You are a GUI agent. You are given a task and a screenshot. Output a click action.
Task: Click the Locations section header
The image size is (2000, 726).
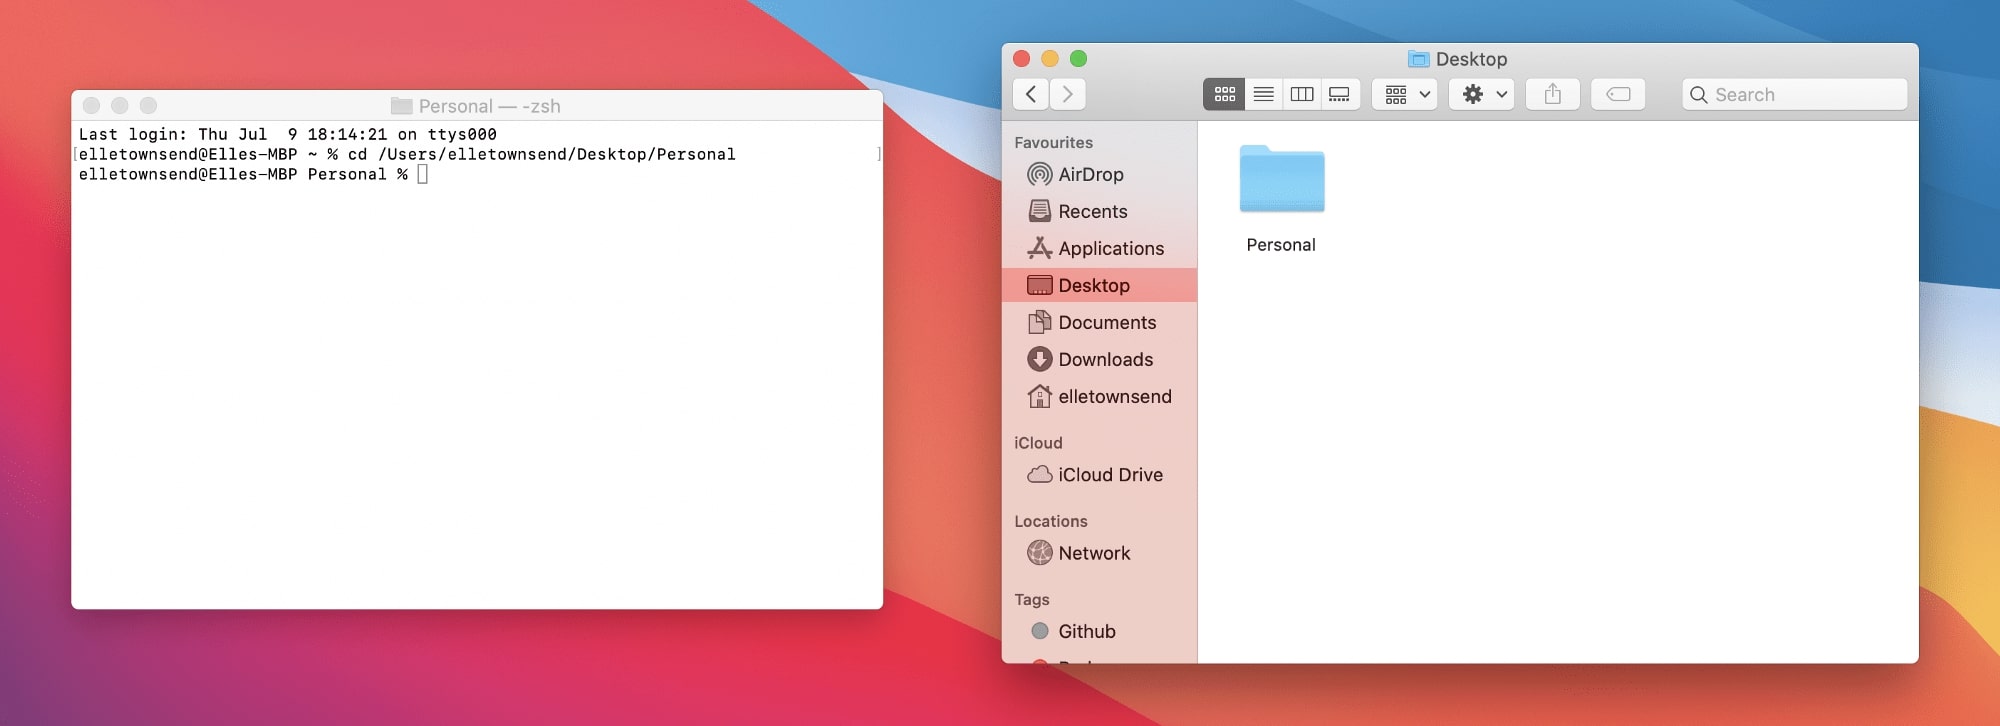point(1050,521)
